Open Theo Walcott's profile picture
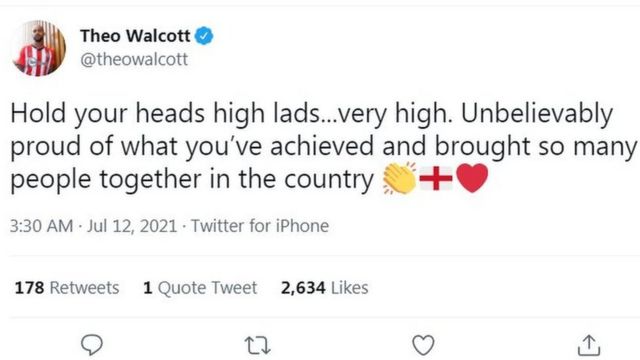This screenshot has width=640, height=360. (x=39, y=48)
